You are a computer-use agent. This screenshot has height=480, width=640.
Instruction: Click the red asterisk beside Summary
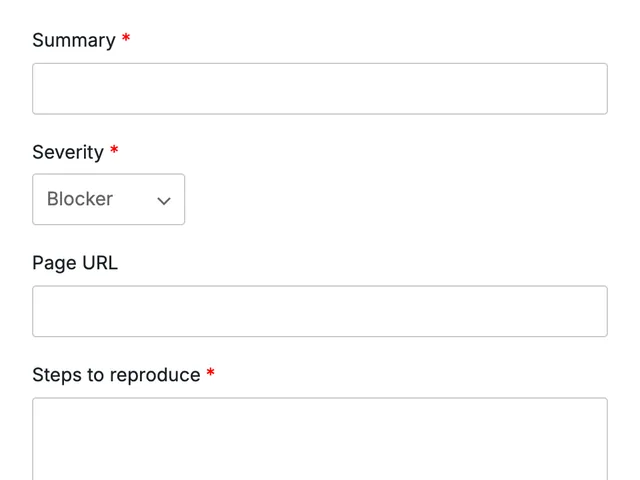tap(126, 38)
